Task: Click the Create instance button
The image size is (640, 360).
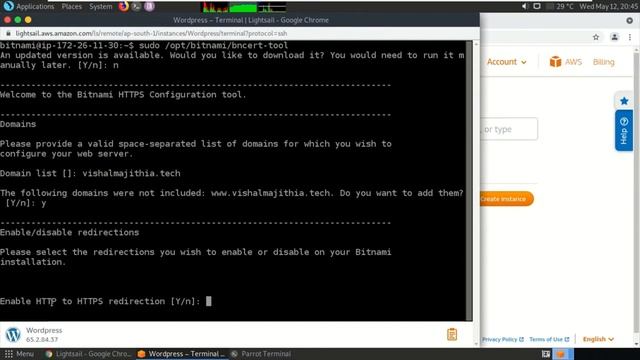Action: pyautogui.click(x=507, y=199)
